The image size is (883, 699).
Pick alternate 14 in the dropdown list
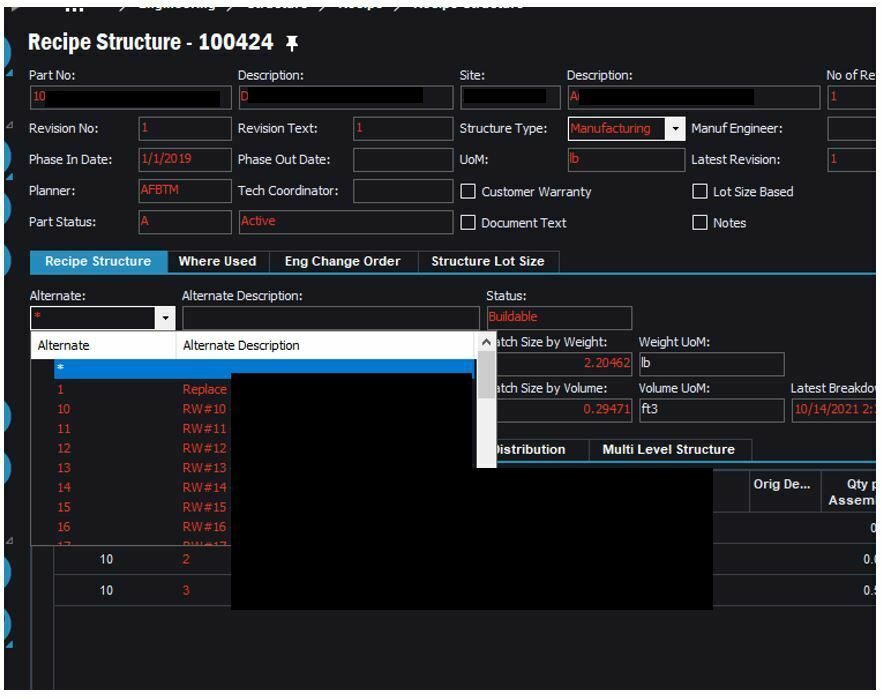coord(144,488)
